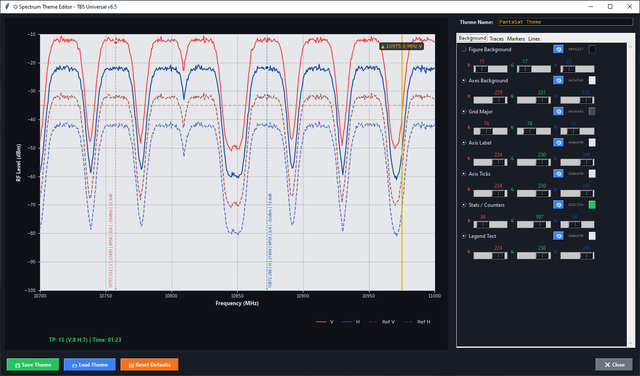Image resolution: width=640 pixels, height=376 pixels.
Task: Click the Legend Text color swatch
Action: 592,236
